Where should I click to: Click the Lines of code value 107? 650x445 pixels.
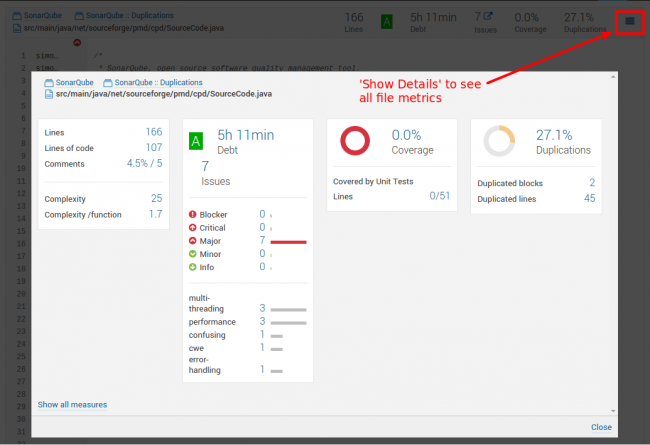154,148
